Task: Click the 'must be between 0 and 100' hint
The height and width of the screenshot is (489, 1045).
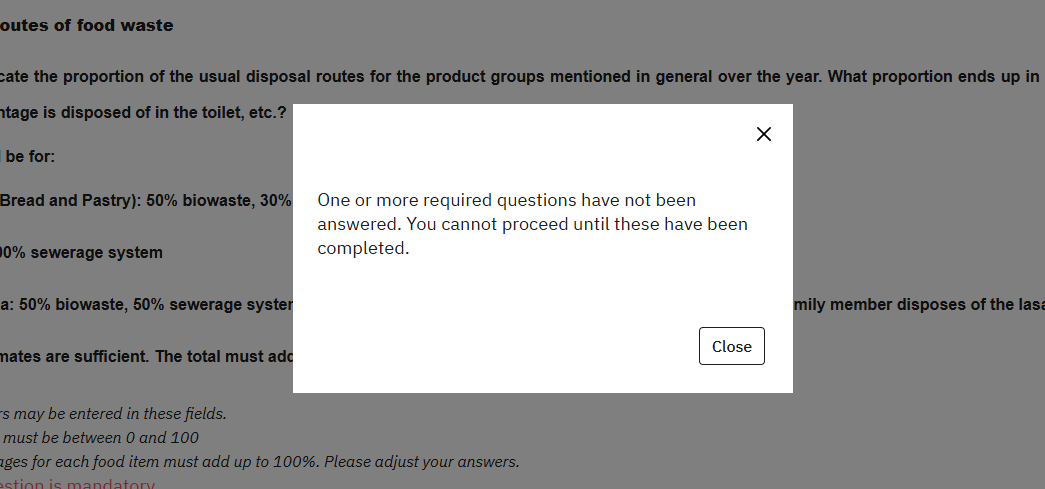Action: (100, 438)
